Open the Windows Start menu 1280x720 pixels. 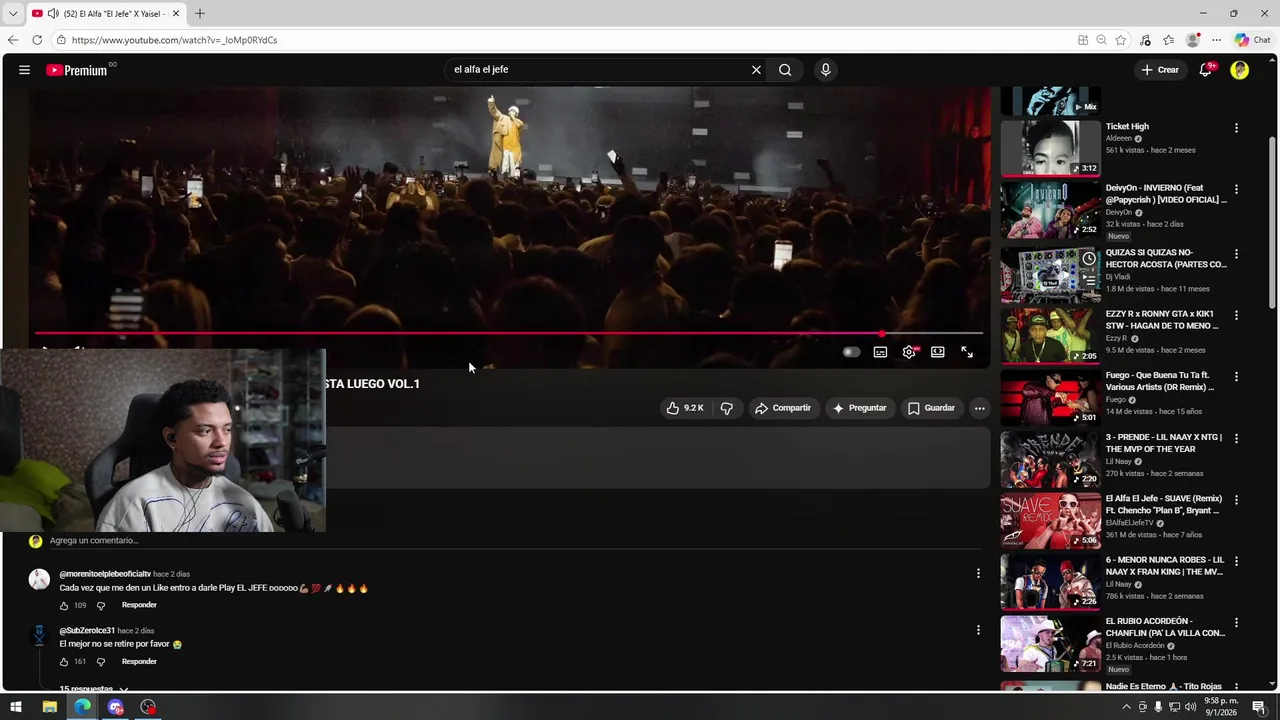click(x=16, y=707)
